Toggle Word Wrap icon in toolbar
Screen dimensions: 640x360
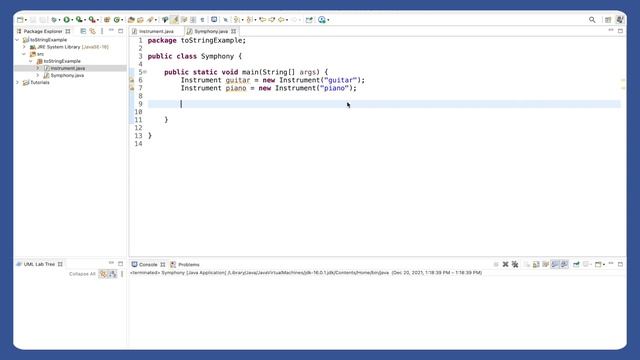pyautogui.click(x=184, y=20)
